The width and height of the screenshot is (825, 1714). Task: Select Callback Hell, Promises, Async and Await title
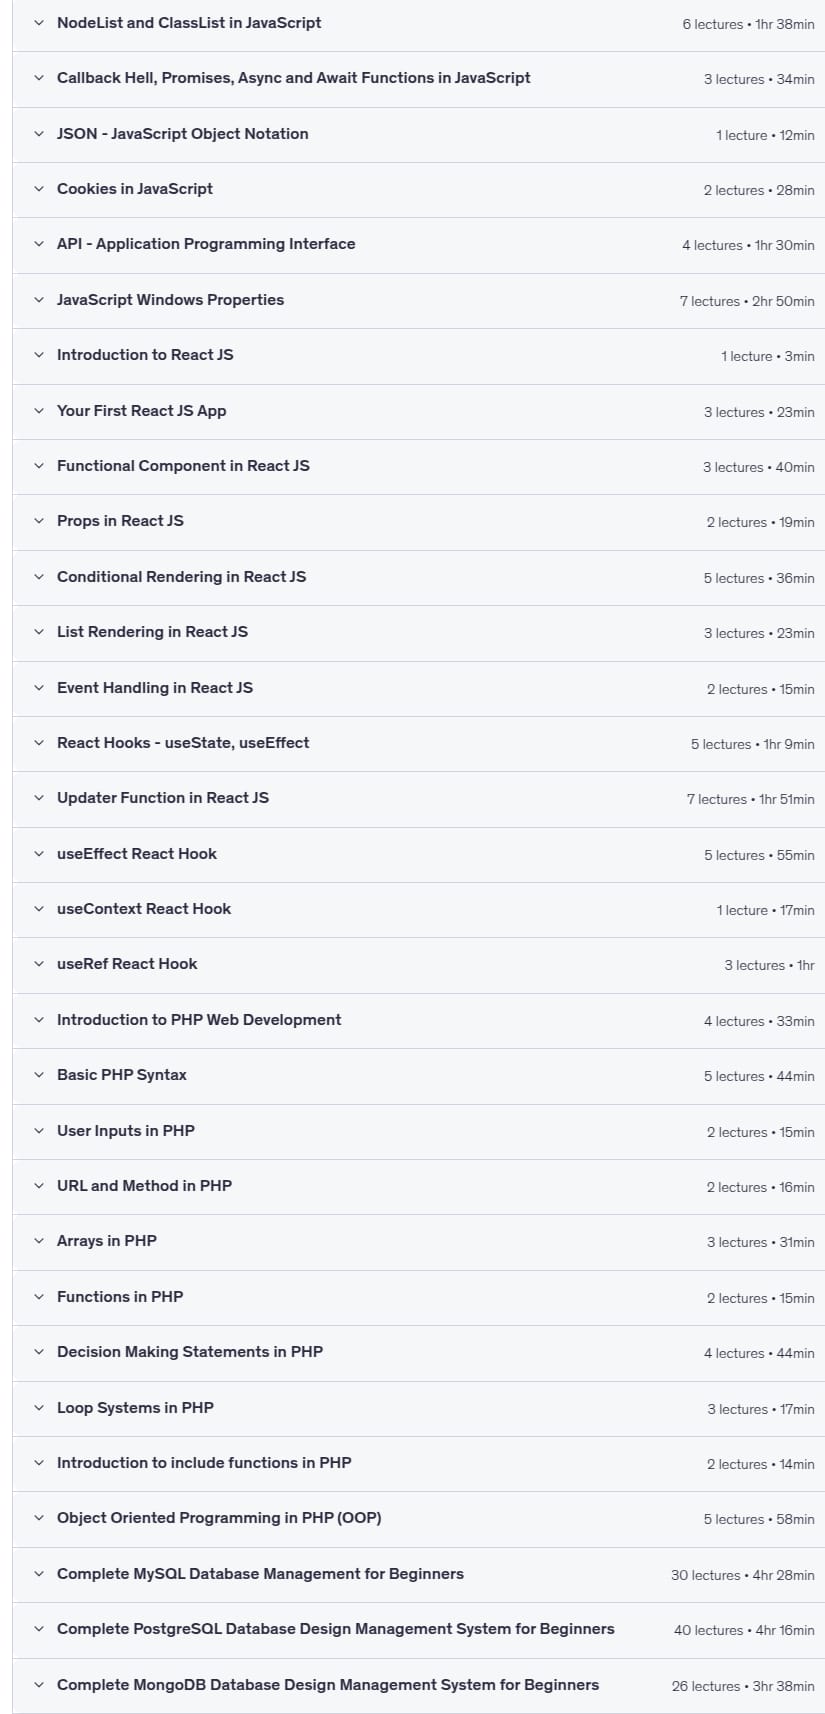coord(293,78)
